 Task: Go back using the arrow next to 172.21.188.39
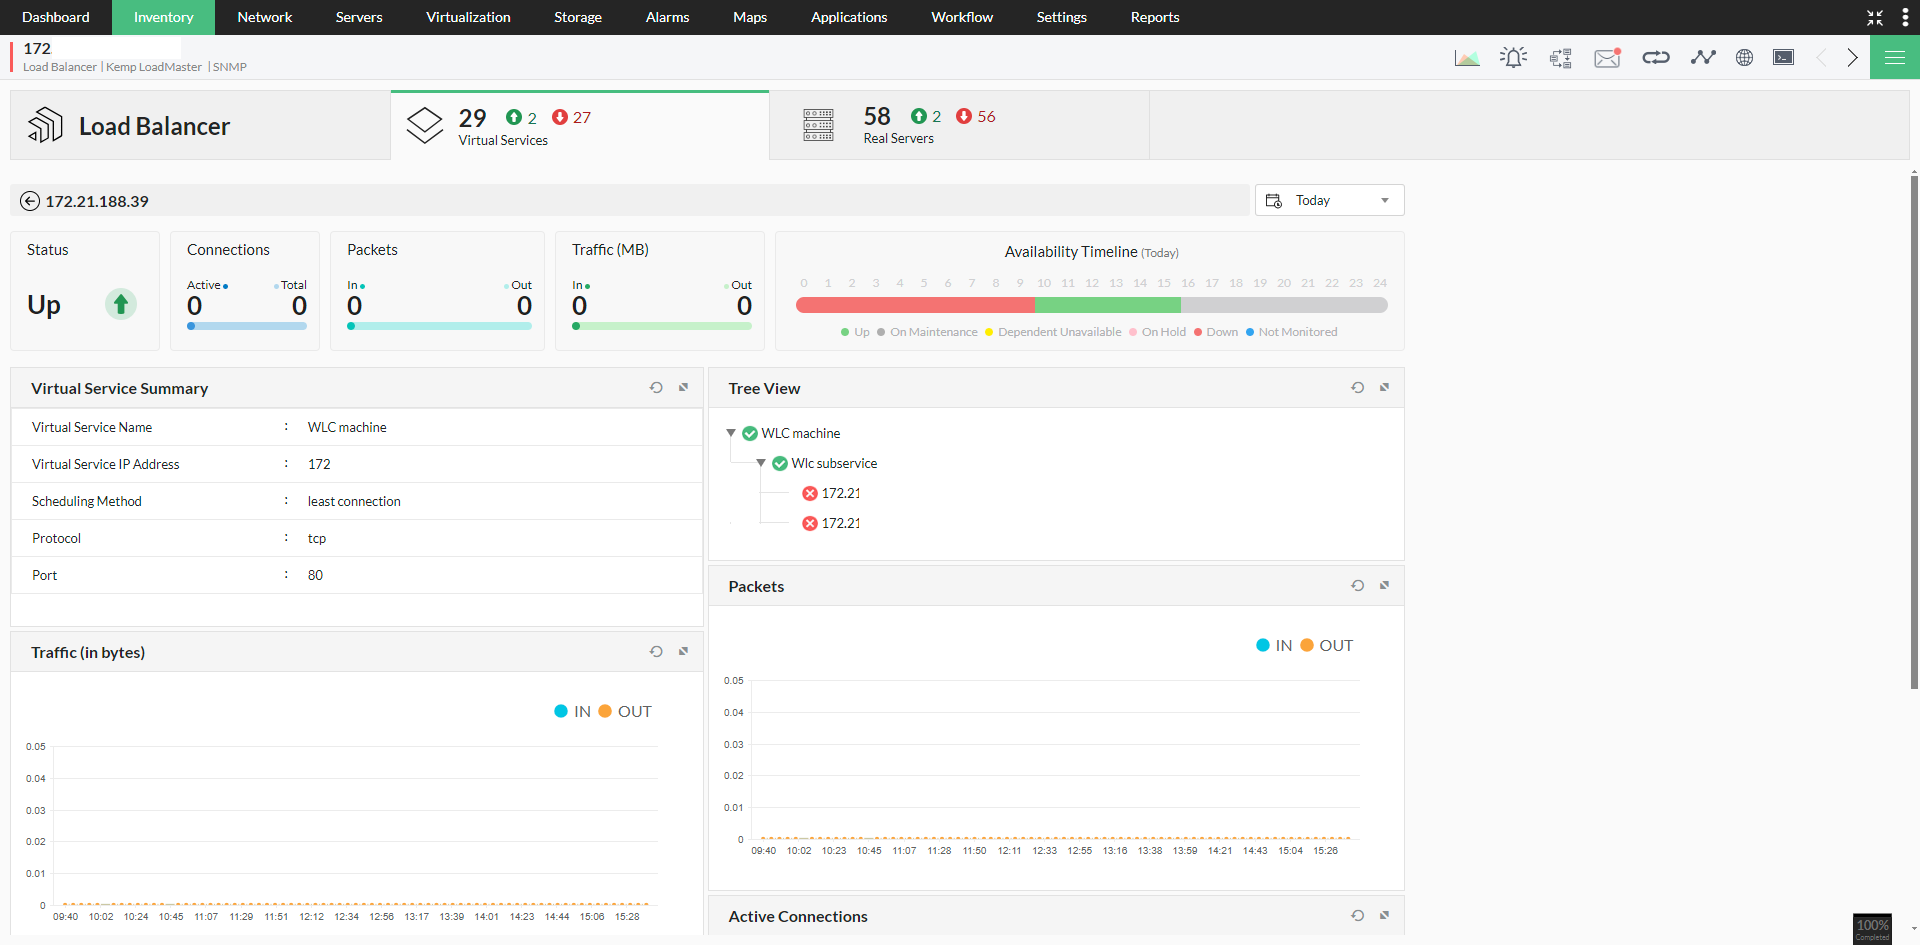31,201
